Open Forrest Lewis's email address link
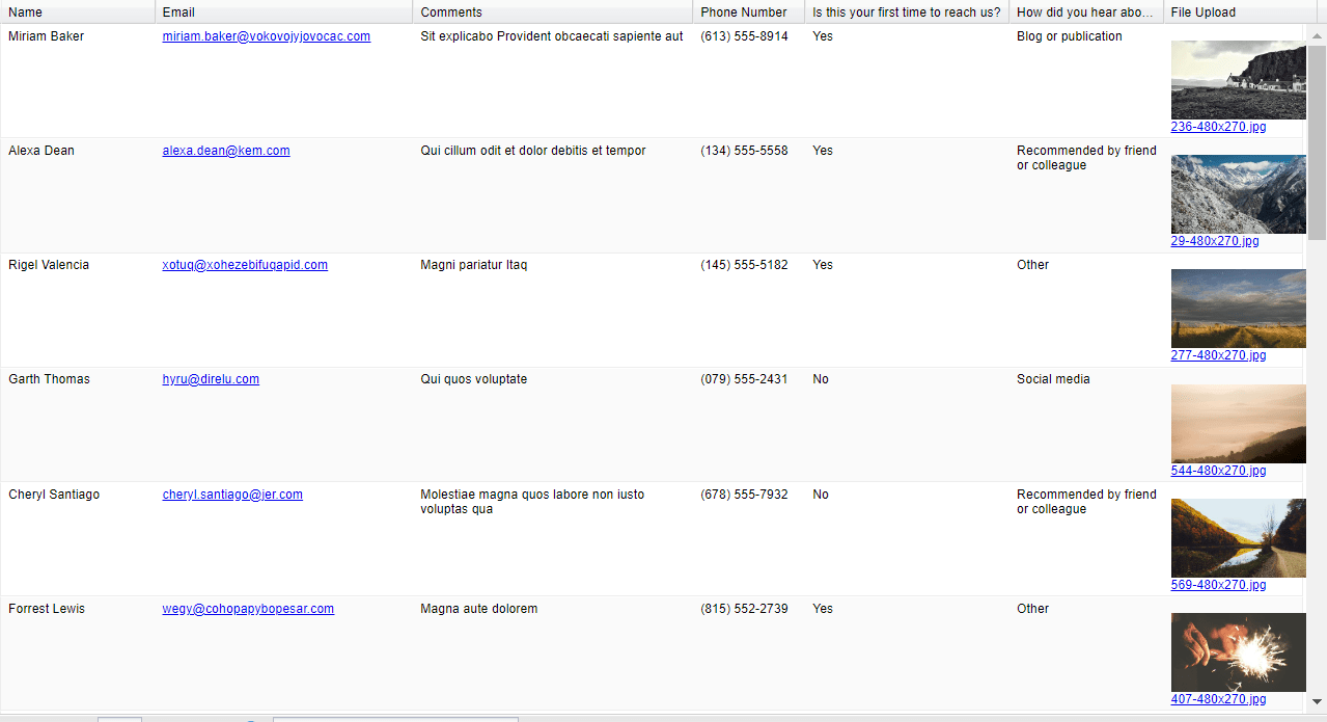This screenshot has height=722, width=1327. pyautogui.click(x=248, y=609)
